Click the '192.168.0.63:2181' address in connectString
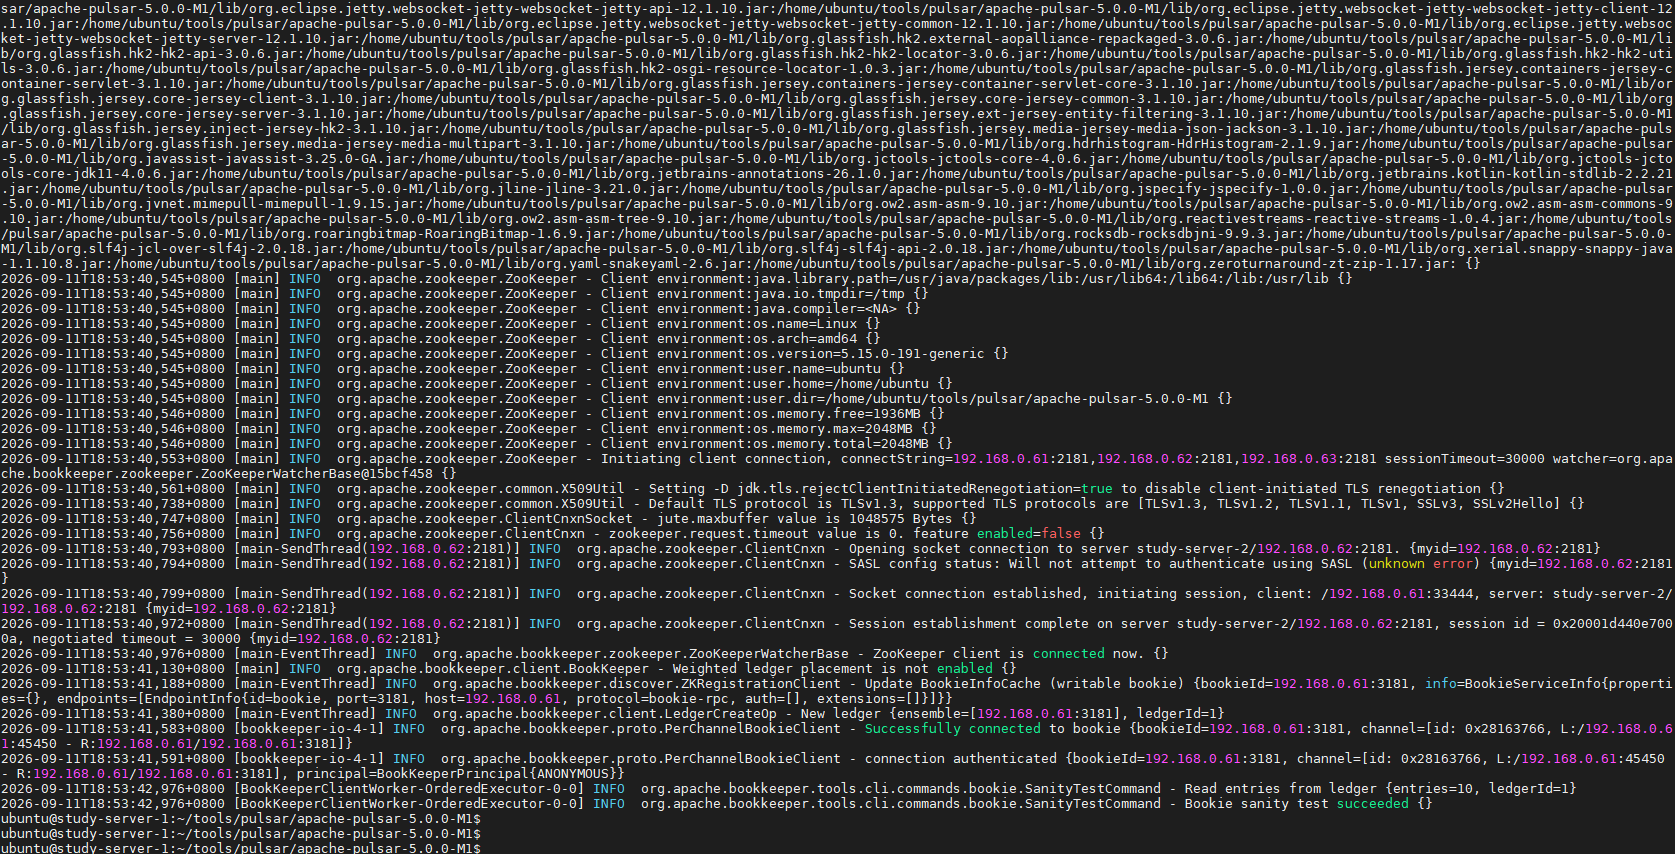This screenshot has height=854, width=1675. coord(1309,459)
